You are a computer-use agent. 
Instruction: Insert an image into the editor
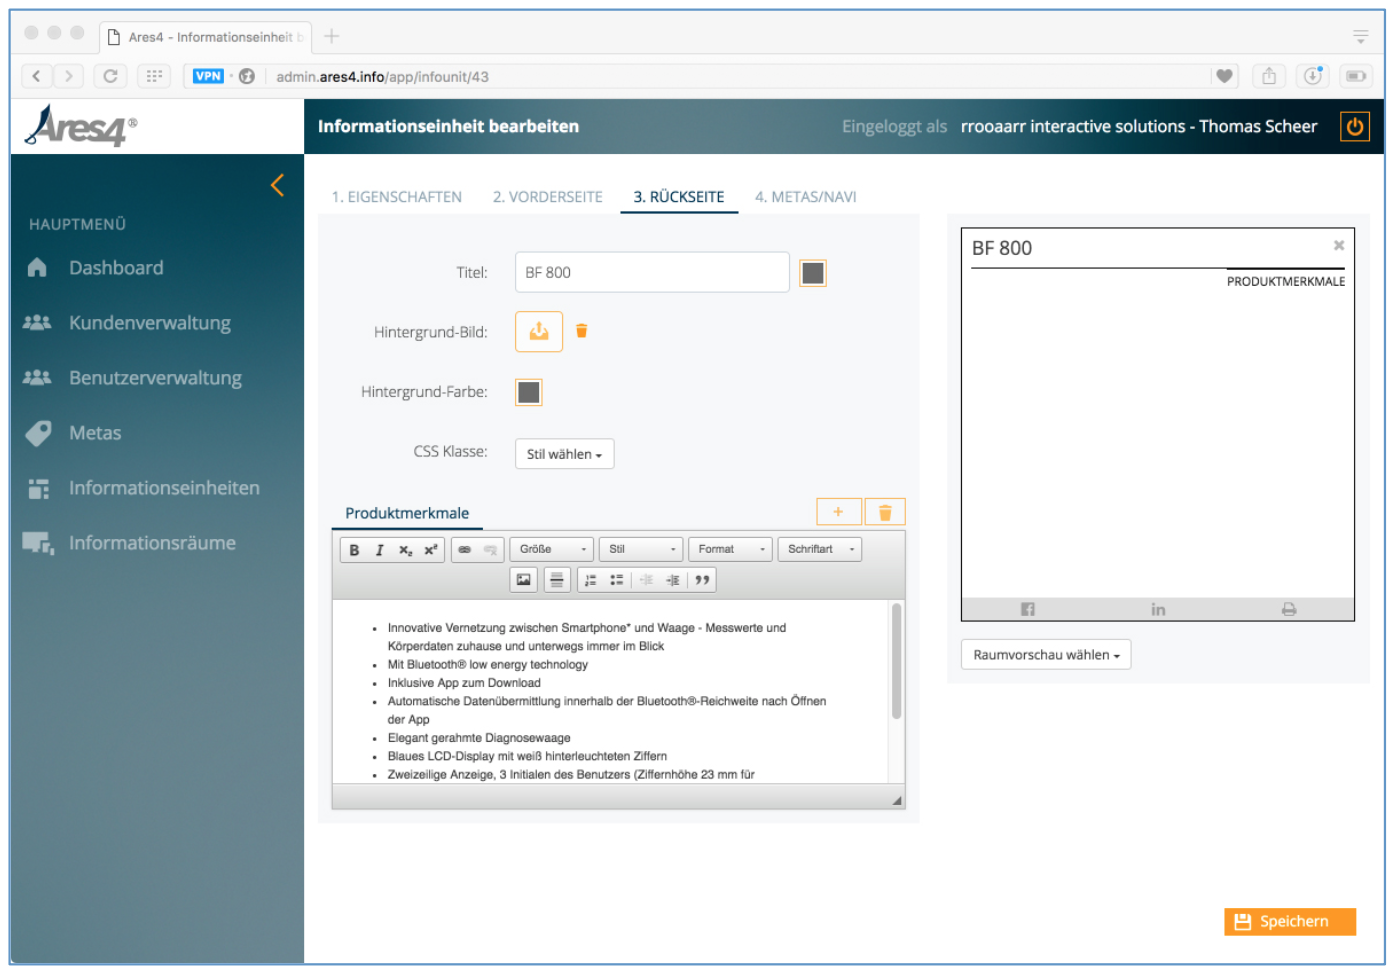tap(524, 580)
